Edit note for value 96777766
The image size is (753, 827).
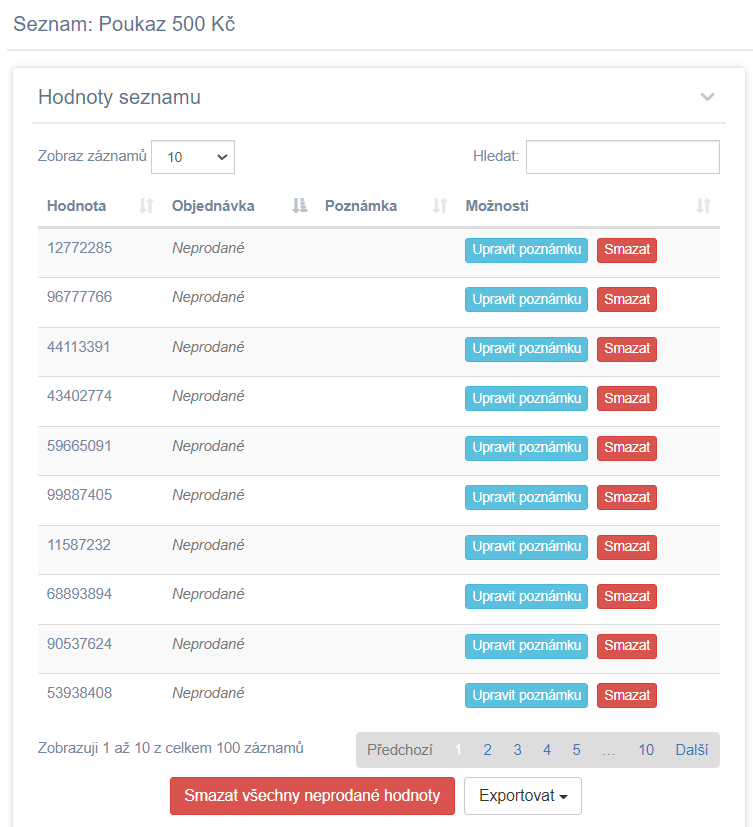point(526,300)
